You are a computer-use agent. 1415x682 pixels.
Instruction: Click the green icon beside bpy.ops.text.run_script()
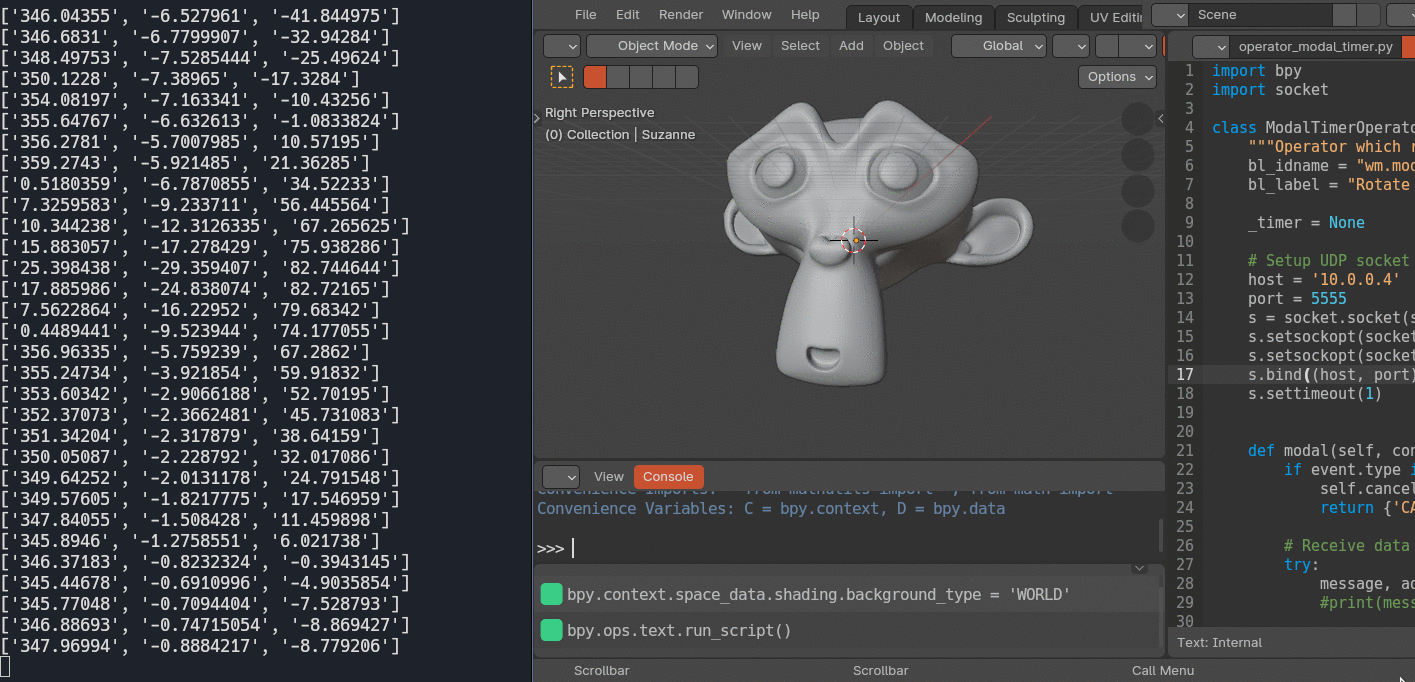(551, 630)
